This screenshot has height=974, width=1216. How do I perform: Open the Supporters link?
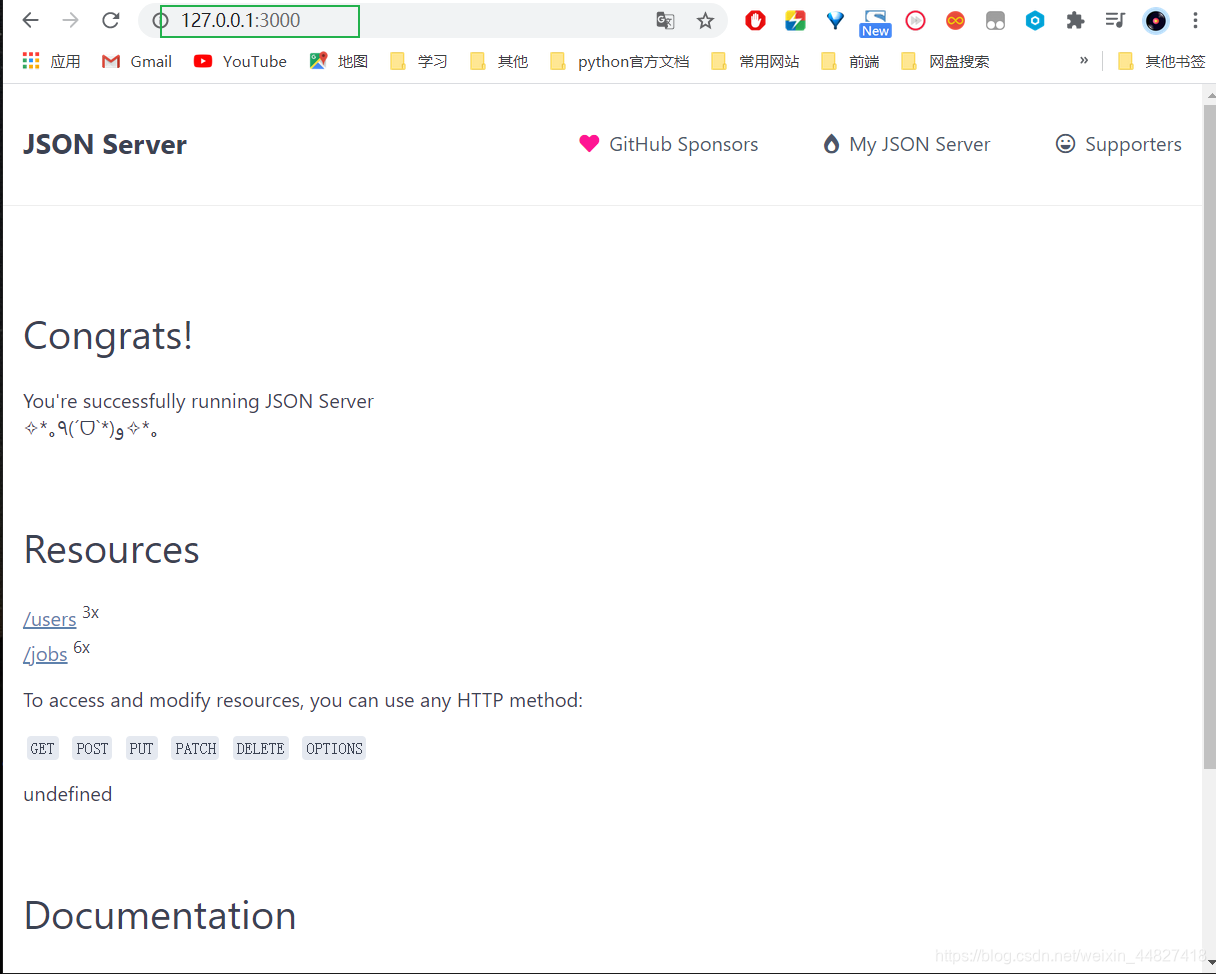(1118, 144)
